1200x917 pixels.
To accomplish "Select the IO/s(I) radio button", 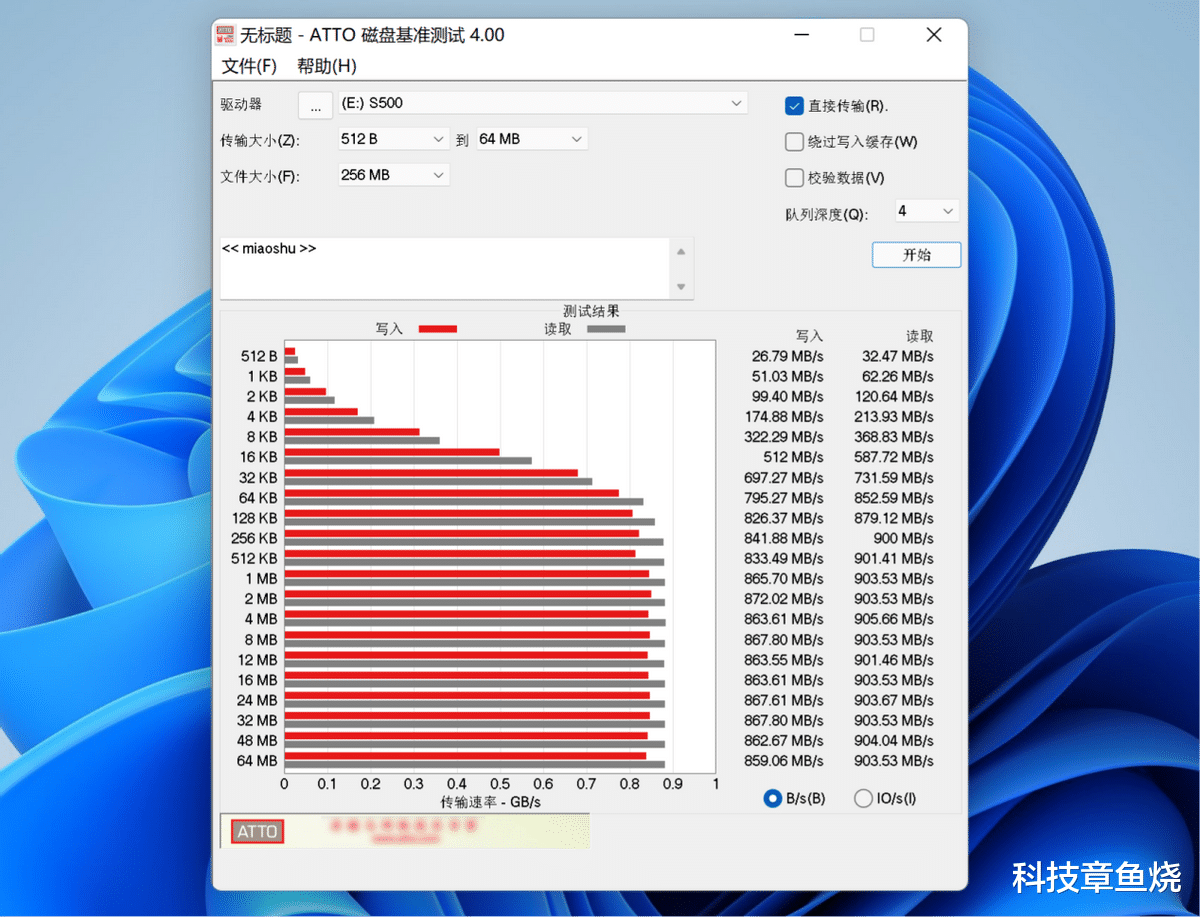I will (x=863, y=798).
